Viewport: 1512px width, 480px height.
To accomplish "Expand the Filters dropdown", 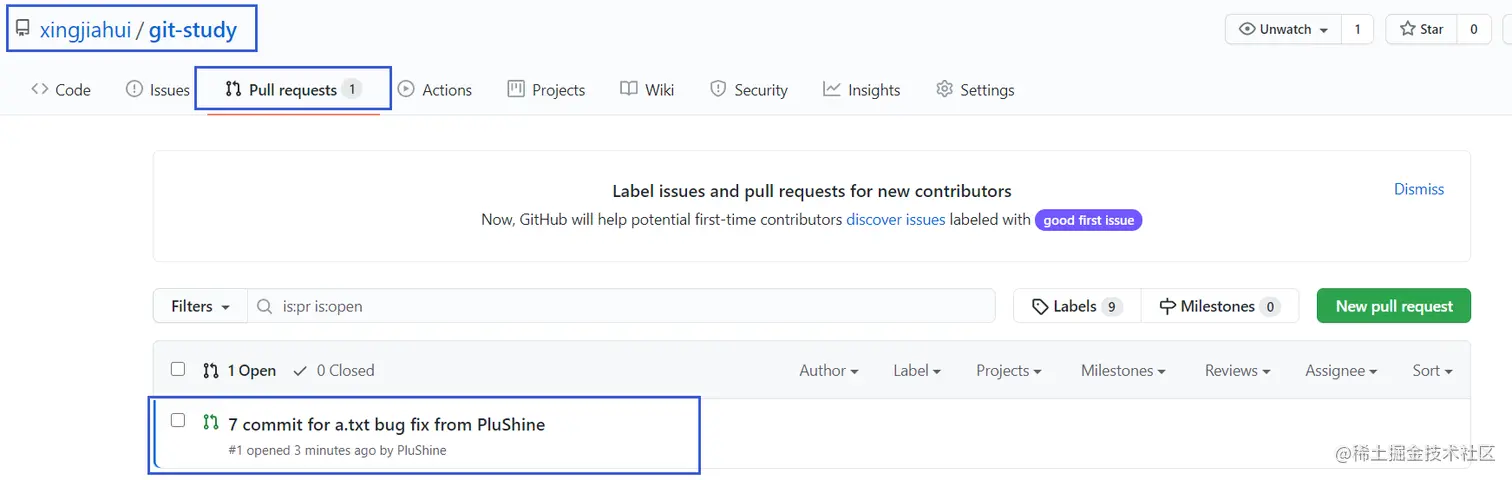I will pyautogui.click(x=200, y=307).
